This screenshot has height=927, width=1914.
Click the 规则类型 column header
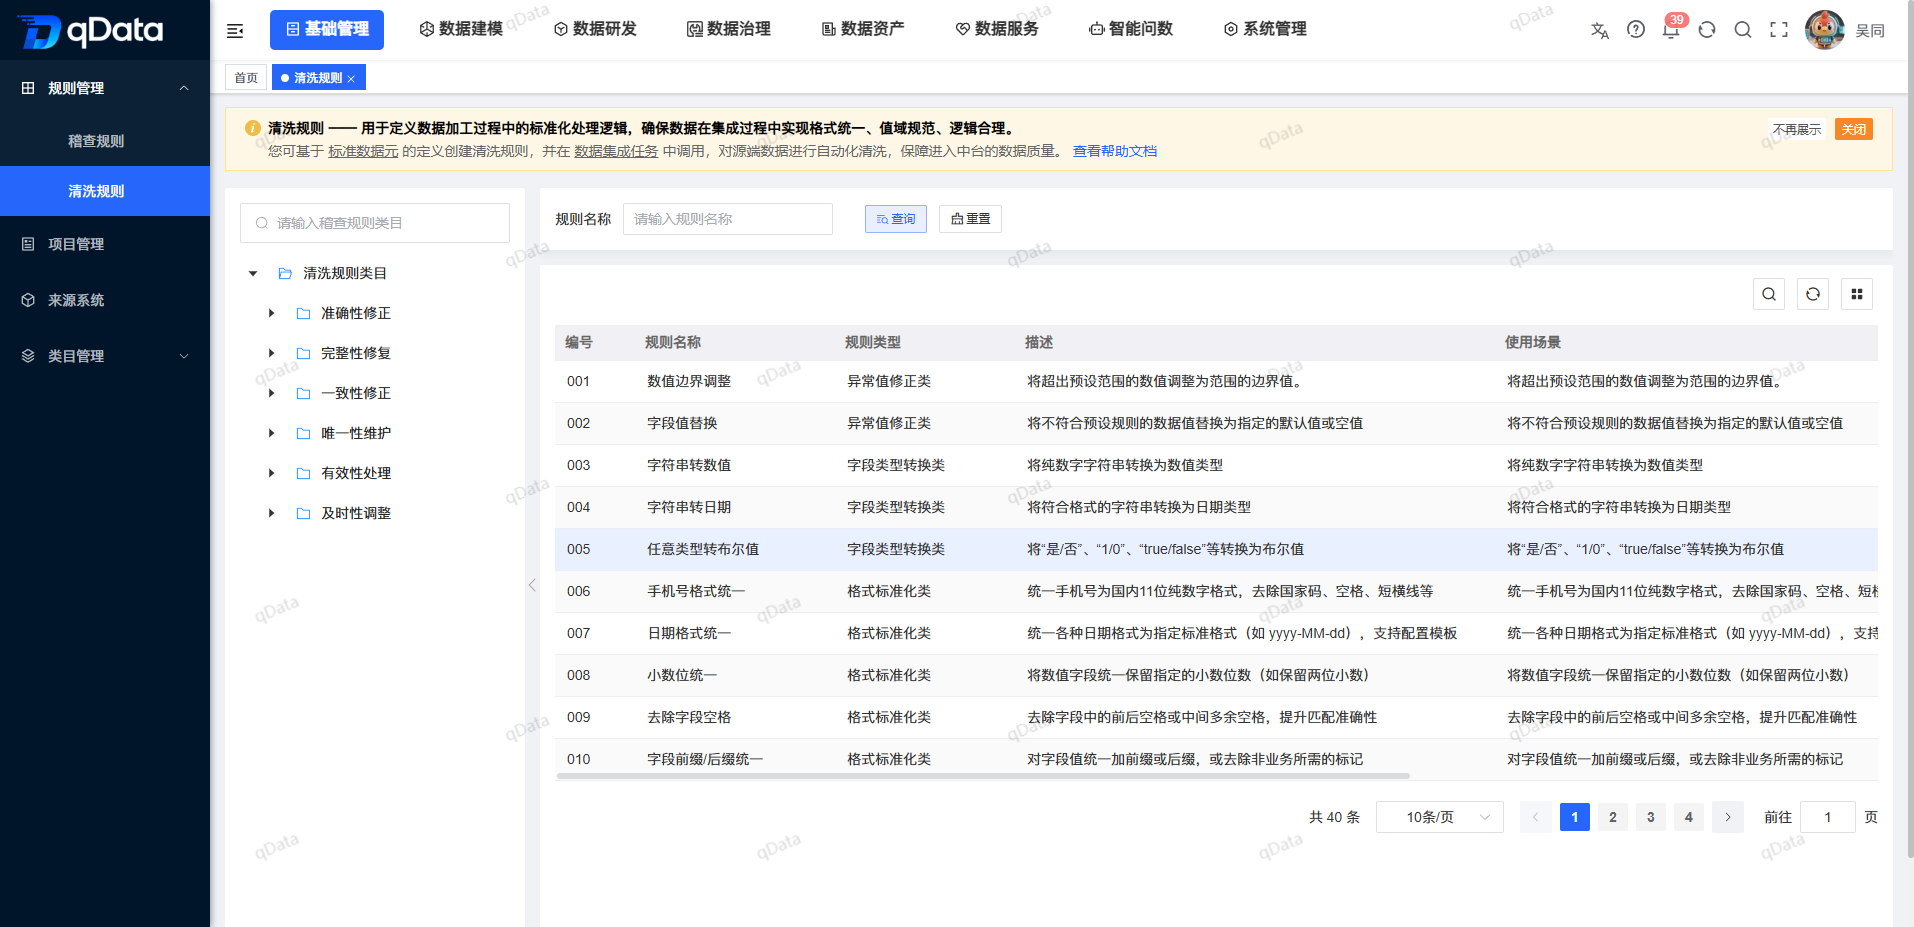click(x=873, y=342)
